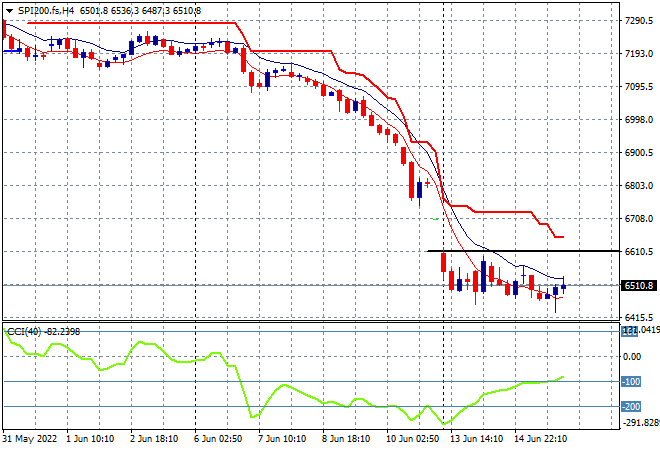Click the 6900.5 price axis label
The height and width of the screenshot is (450, 660).
[x=639, y=153]
